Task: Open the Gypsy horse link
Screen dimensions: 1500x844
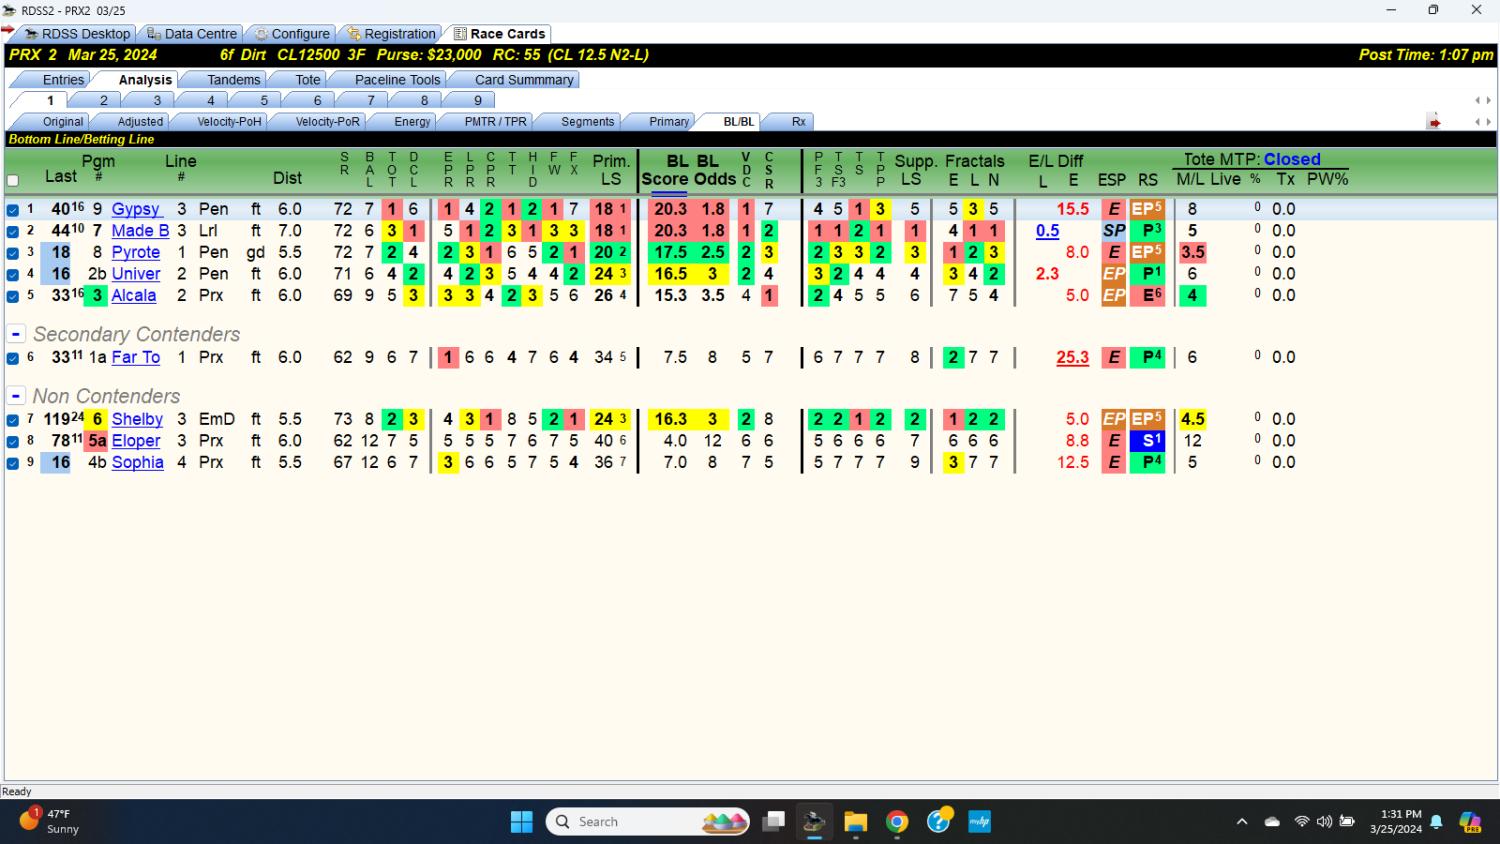Action: coord(136,209)
